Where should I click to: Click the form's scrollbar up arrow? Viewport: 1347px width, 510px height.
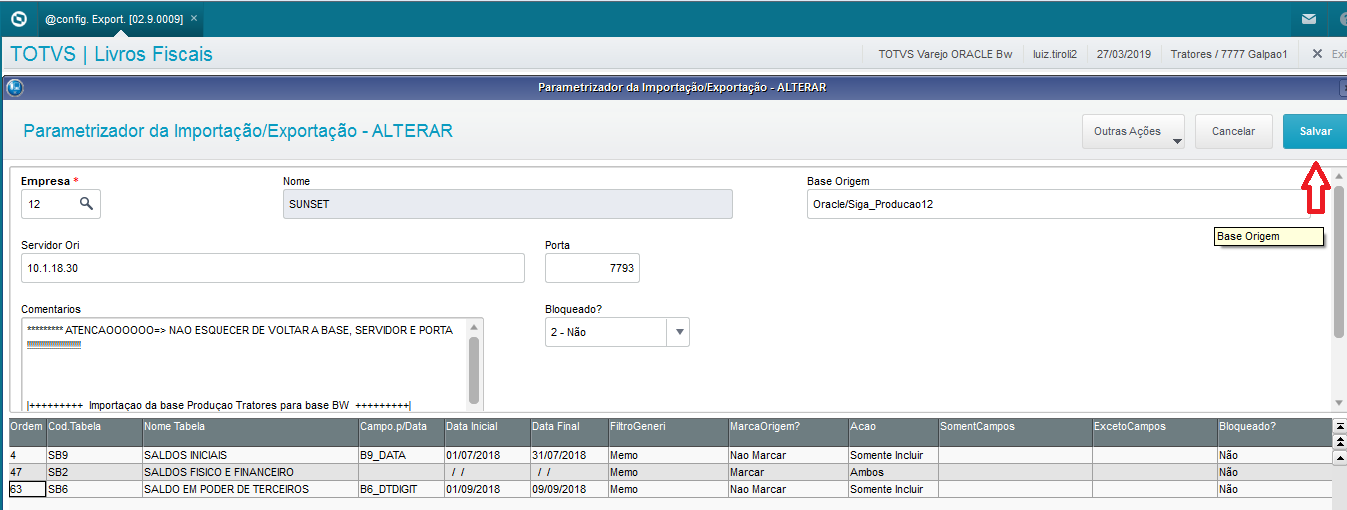tap(1339, 176)
